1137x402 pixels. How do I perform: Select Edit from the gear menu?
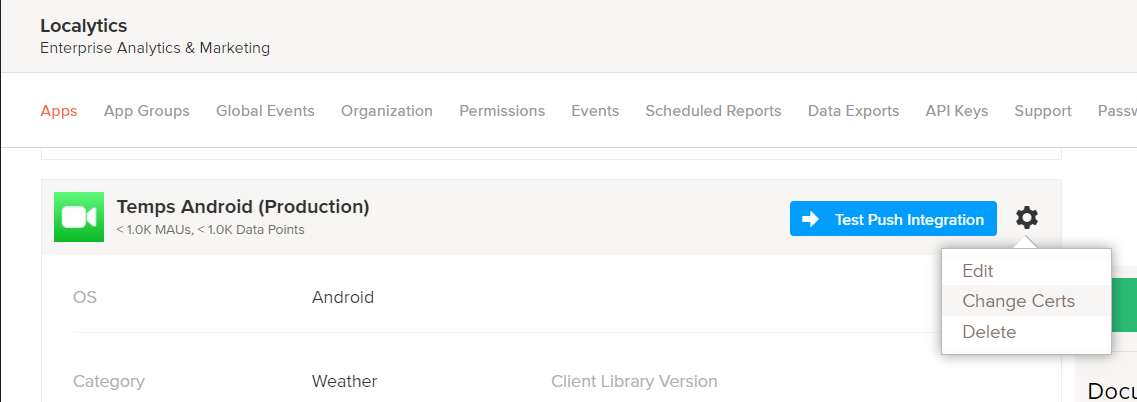coord(977,271)
